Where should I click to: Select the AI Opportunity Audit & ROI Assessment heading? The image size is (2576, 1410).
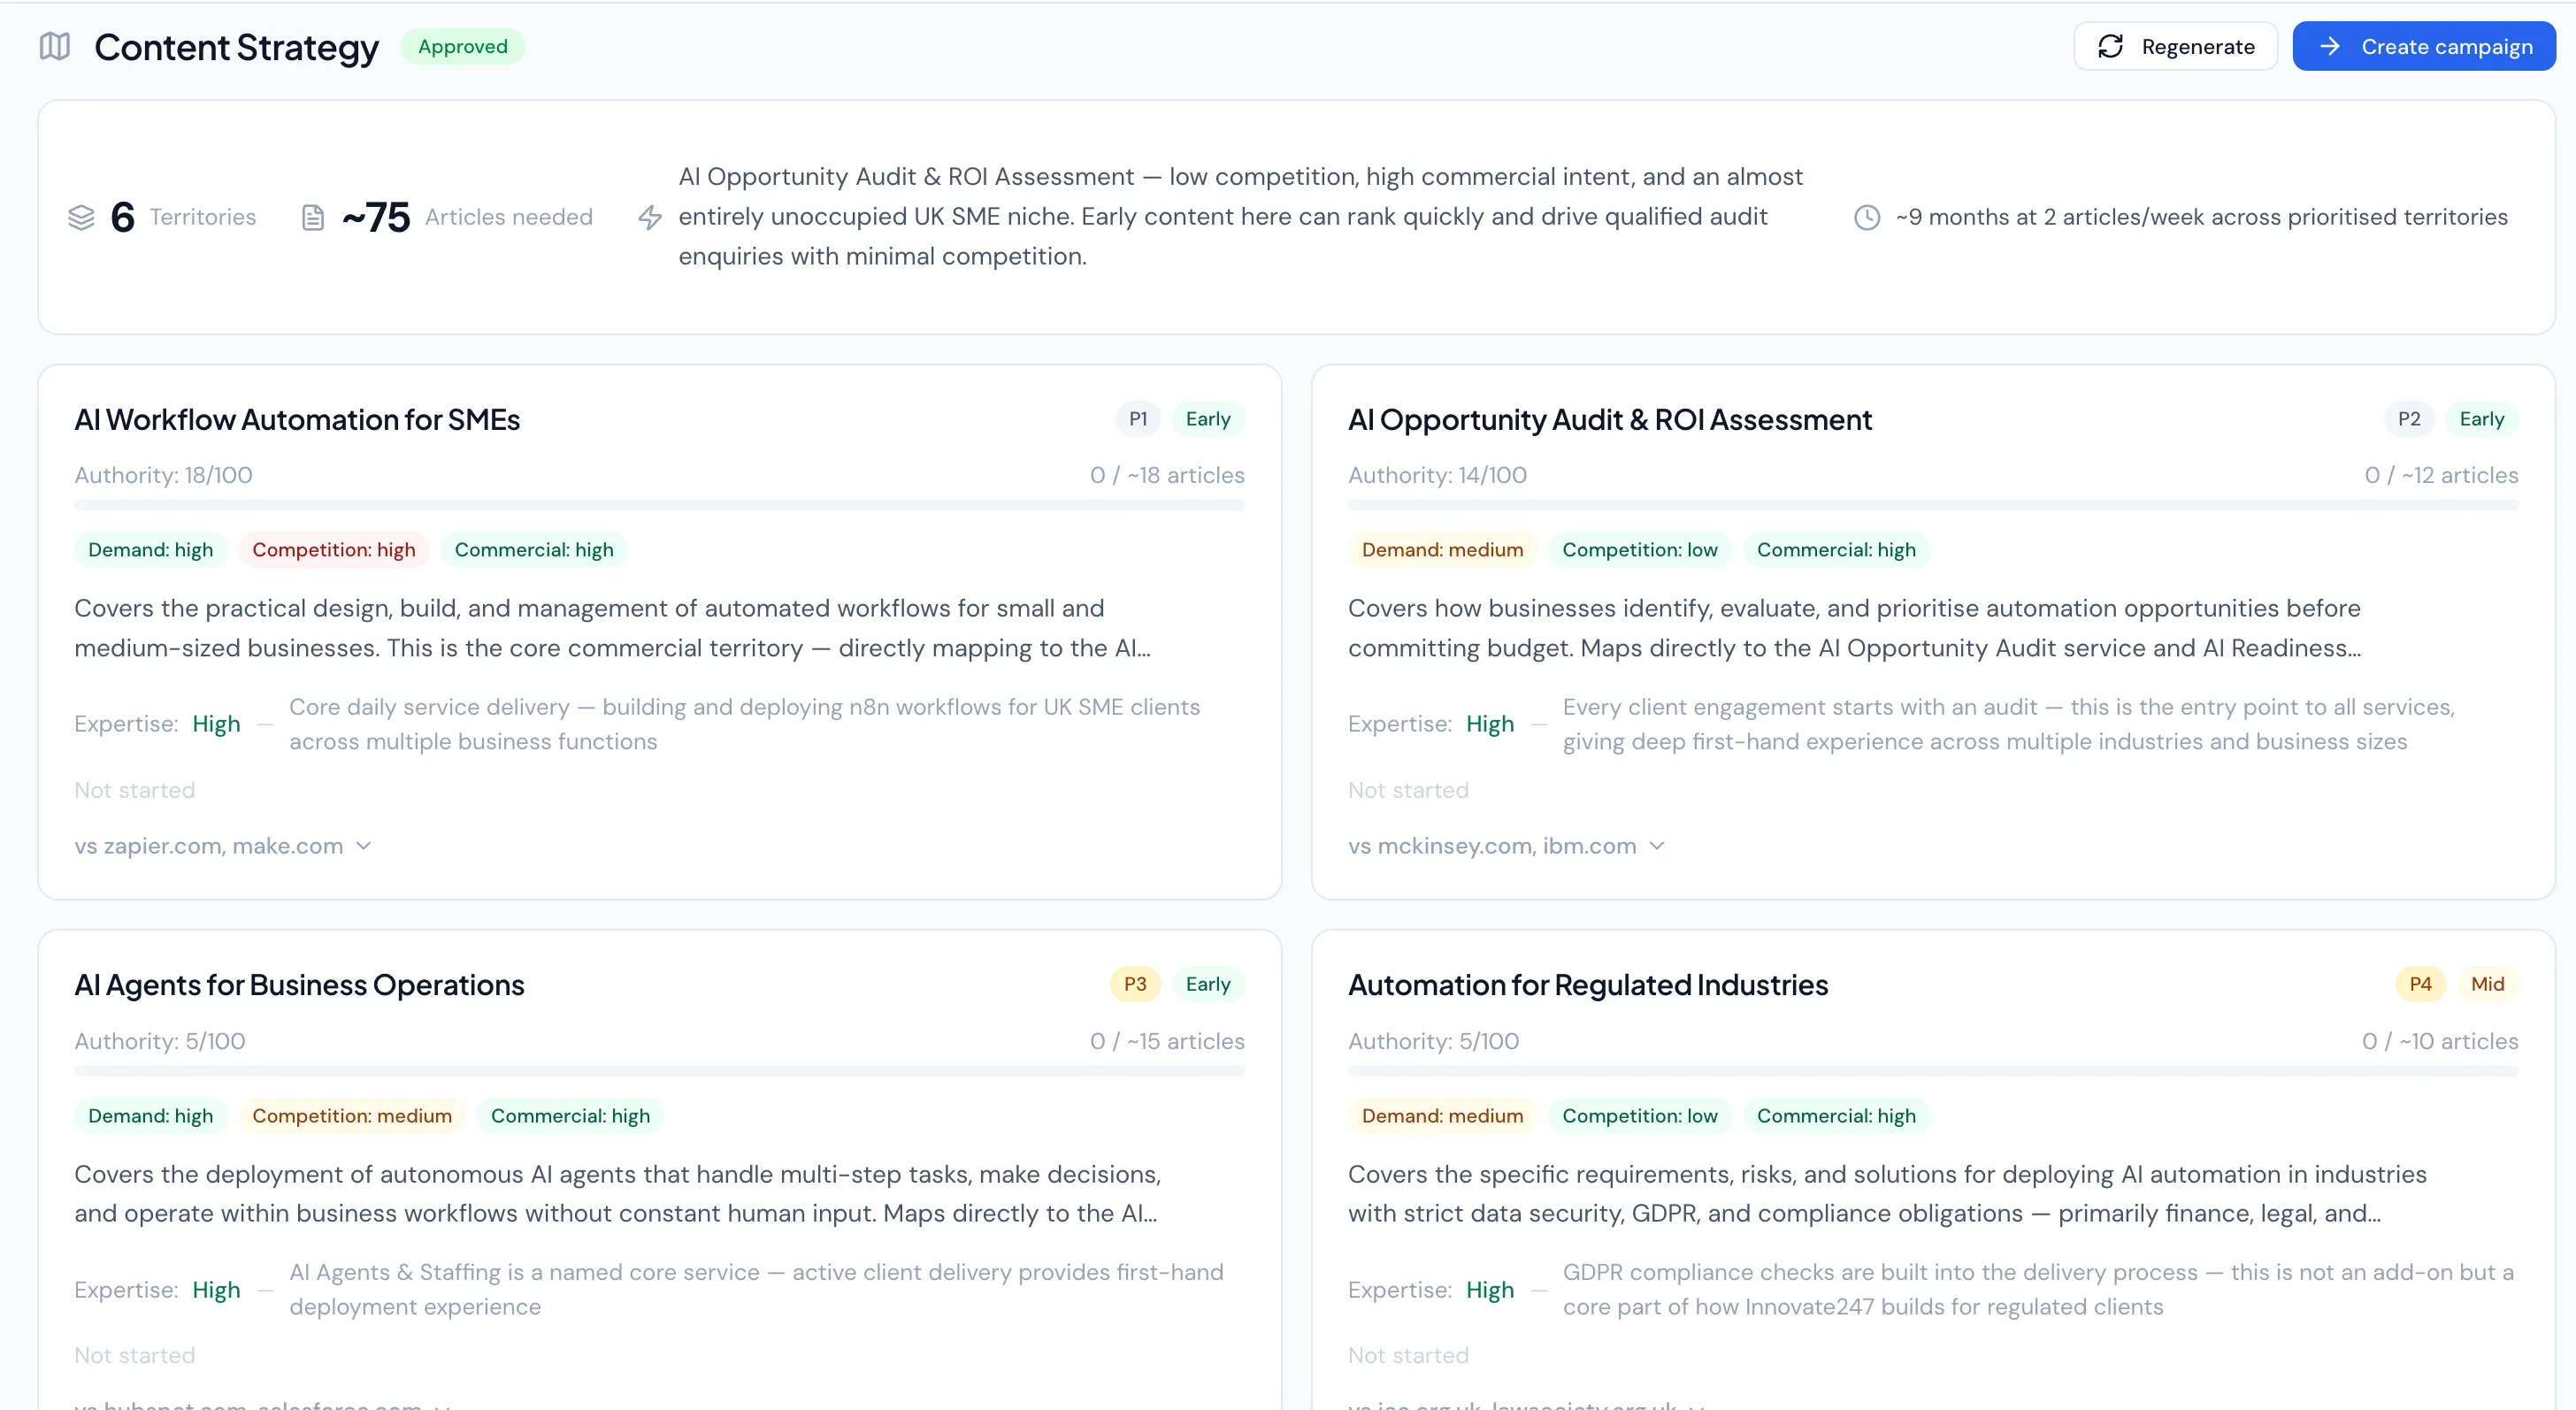tap(1610, 420)
